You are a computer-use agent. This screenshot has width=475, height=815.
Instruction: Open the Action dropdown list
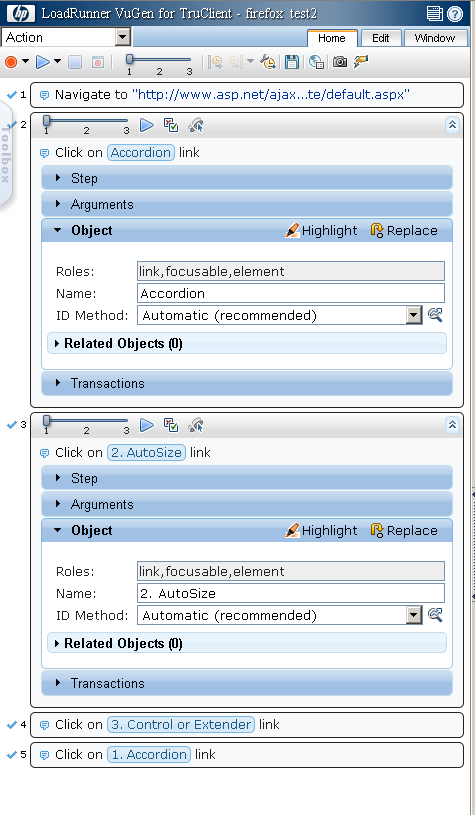(123, 37)
